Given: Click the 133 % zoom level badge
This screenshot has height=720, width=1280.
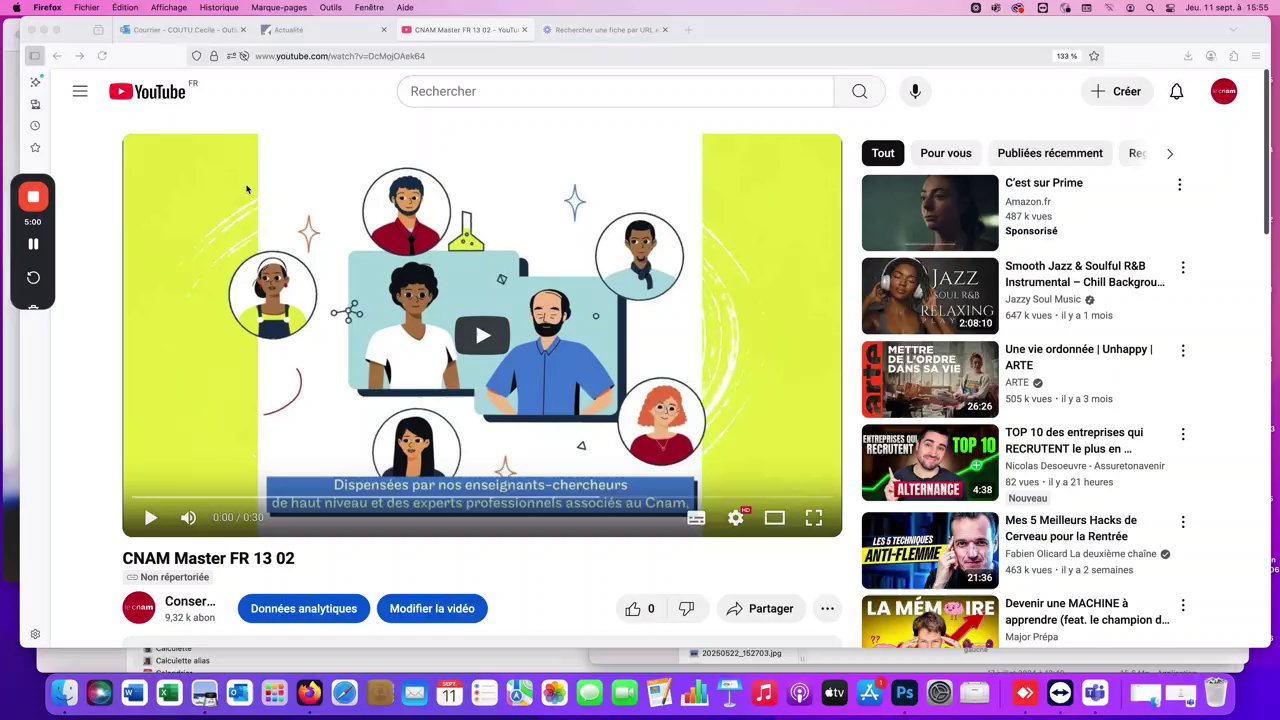Looking at the screenshot, I should [x=1067, y=56].
